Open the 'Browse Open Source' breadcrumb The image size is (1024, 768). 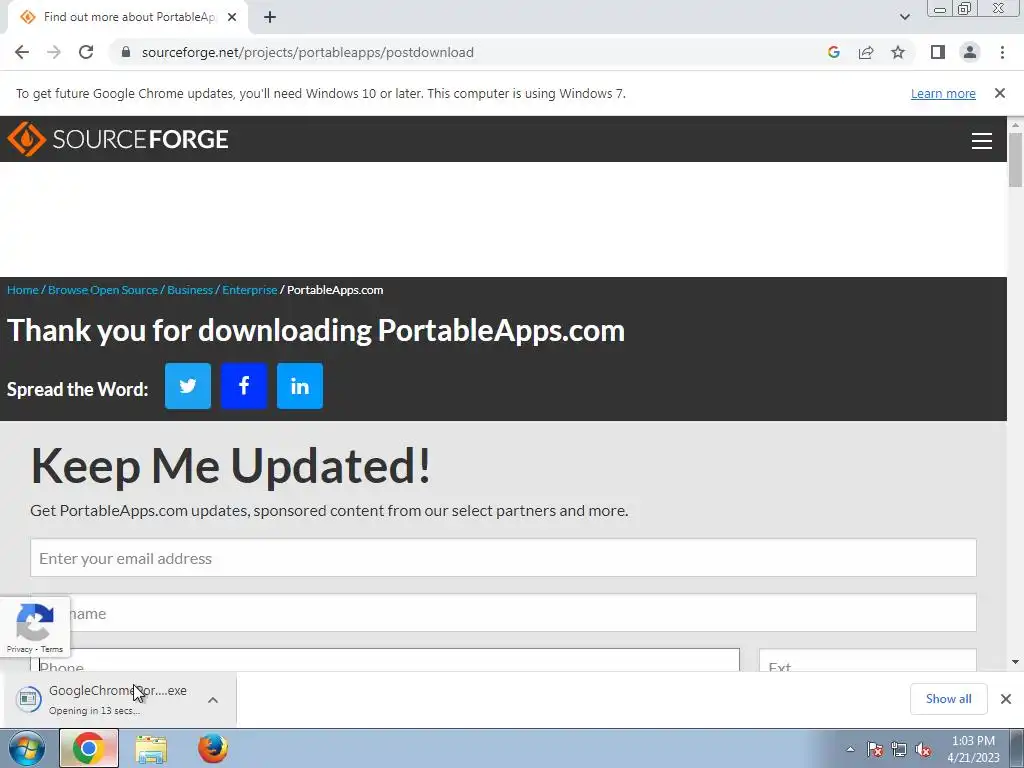point(103,290)
